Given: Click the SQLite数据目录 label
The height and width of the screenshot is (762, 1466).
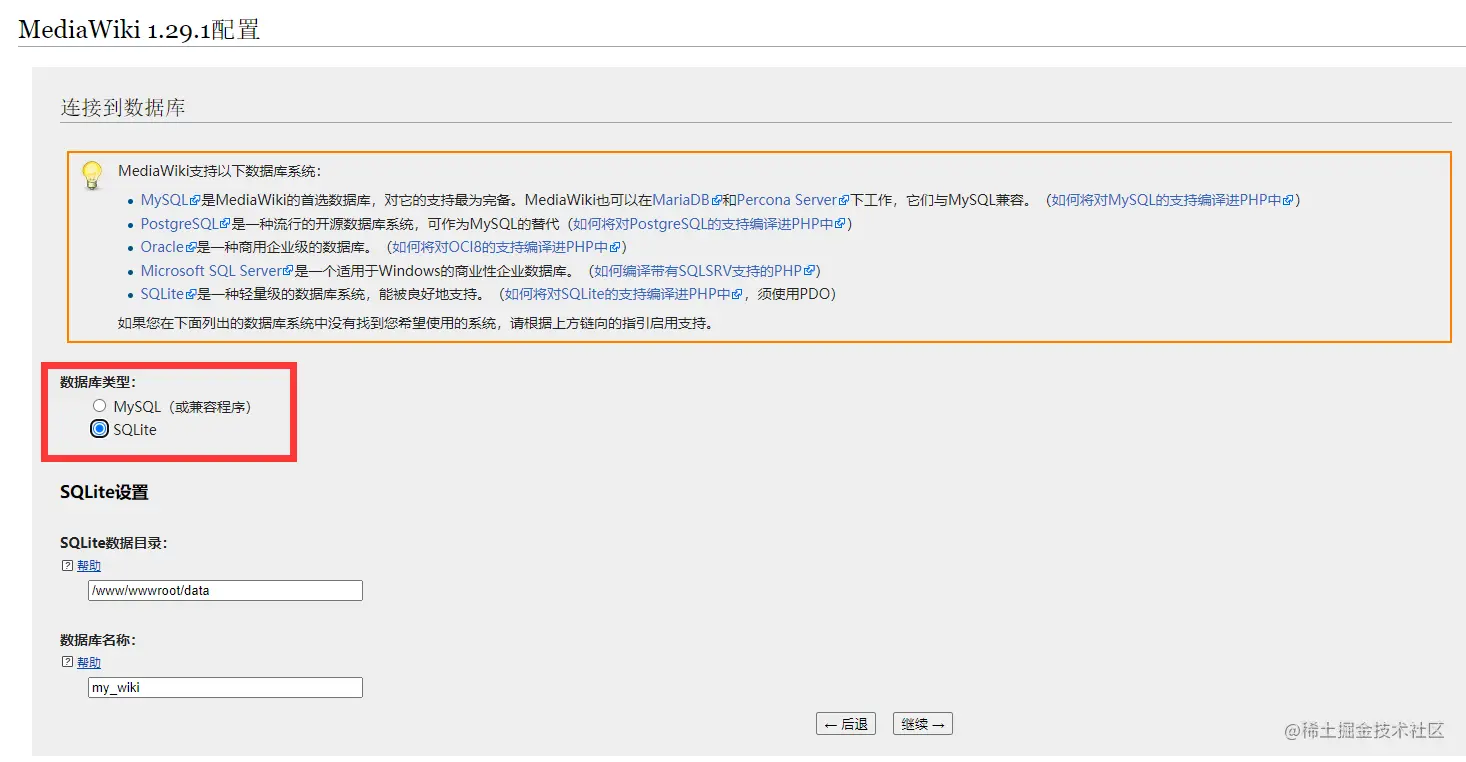Looking at the screenshot, I should [x=113, y=543].
